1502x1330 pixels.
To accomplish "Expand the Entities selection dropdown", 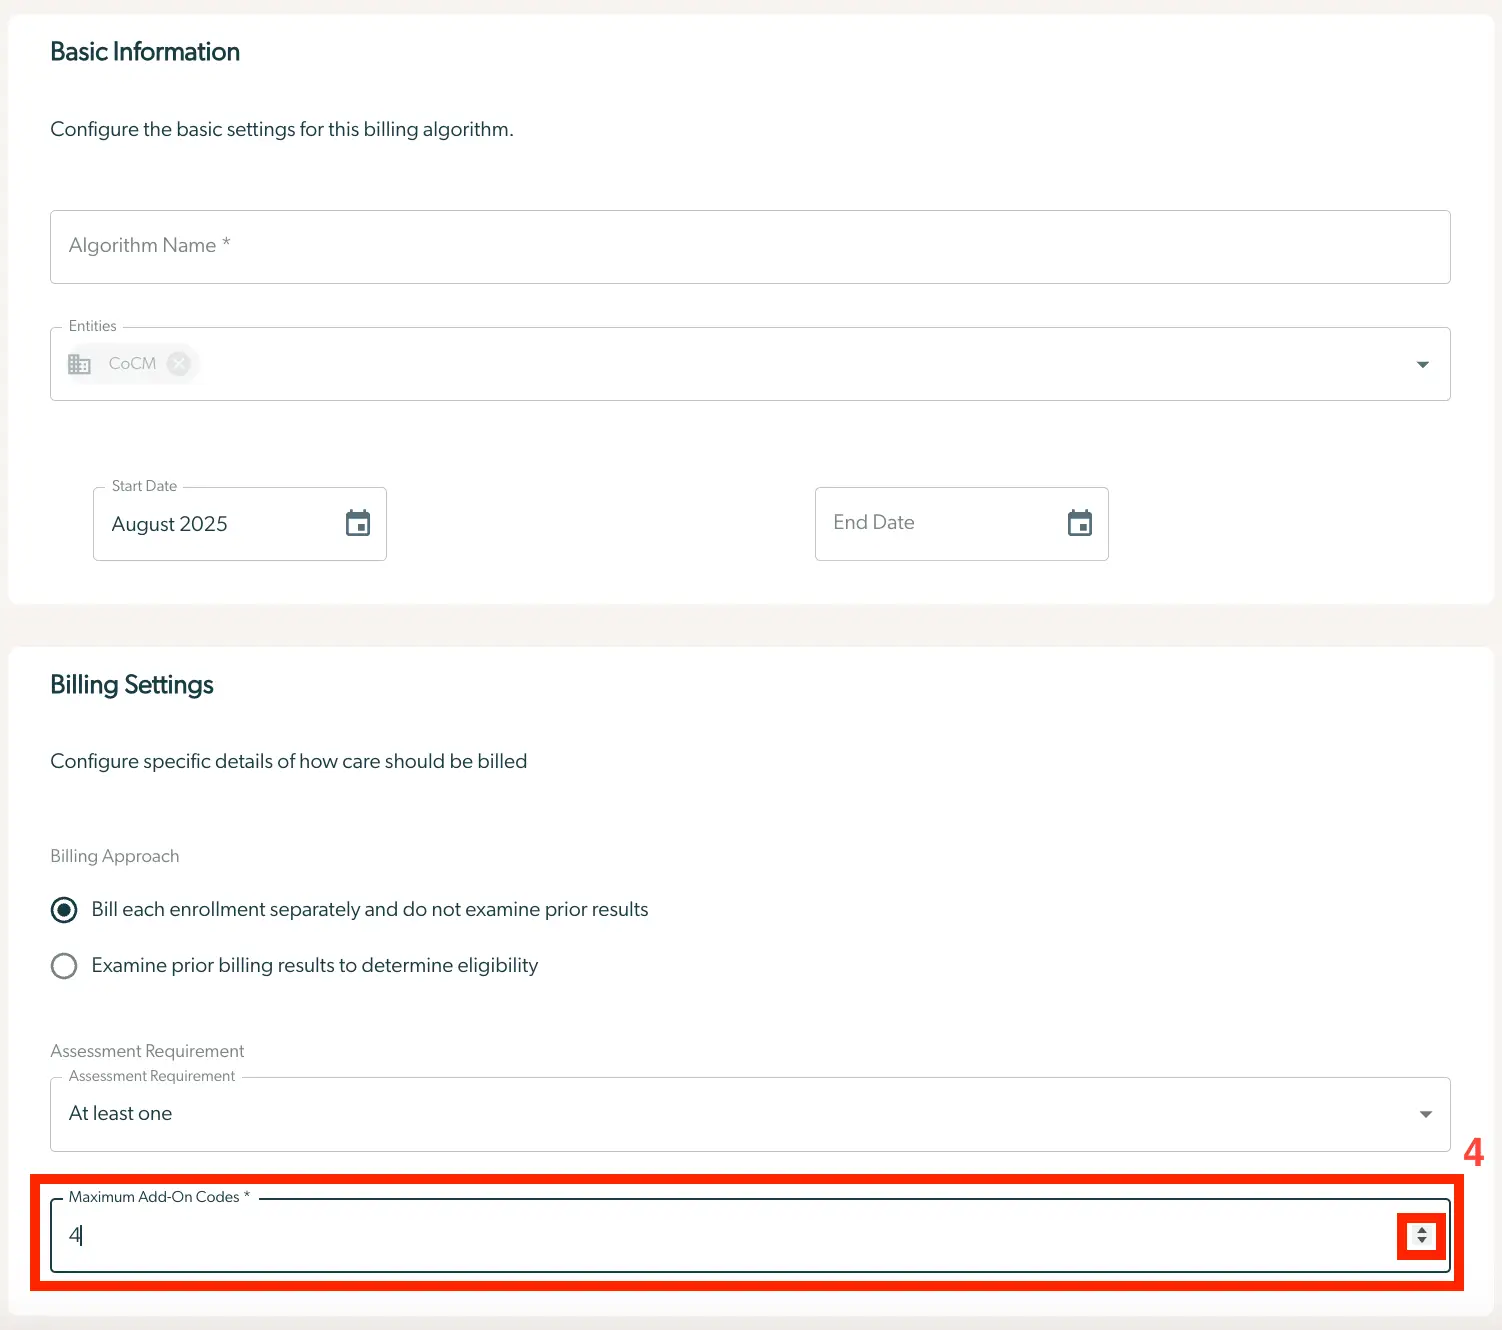I will click(1422, 364).
